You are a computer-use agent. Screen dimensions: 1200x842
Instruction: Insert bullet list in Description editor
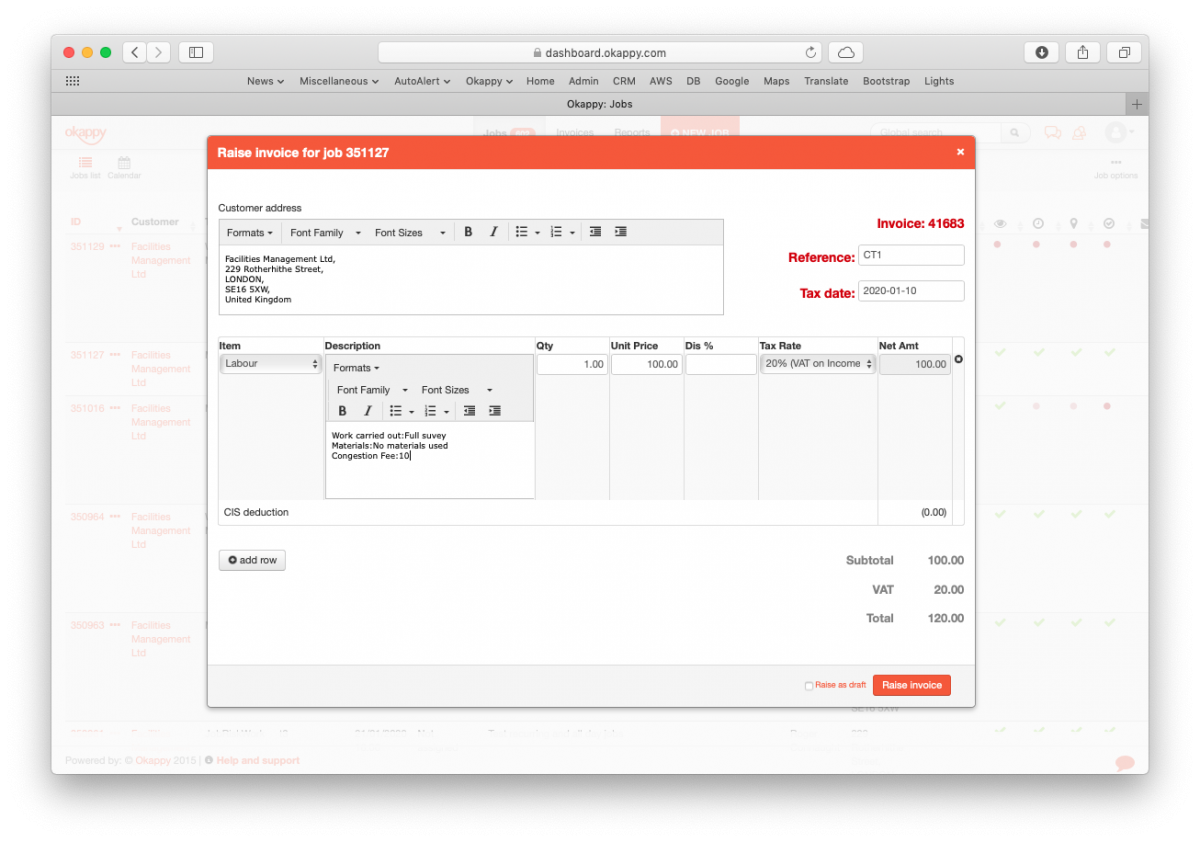(395, 411)
